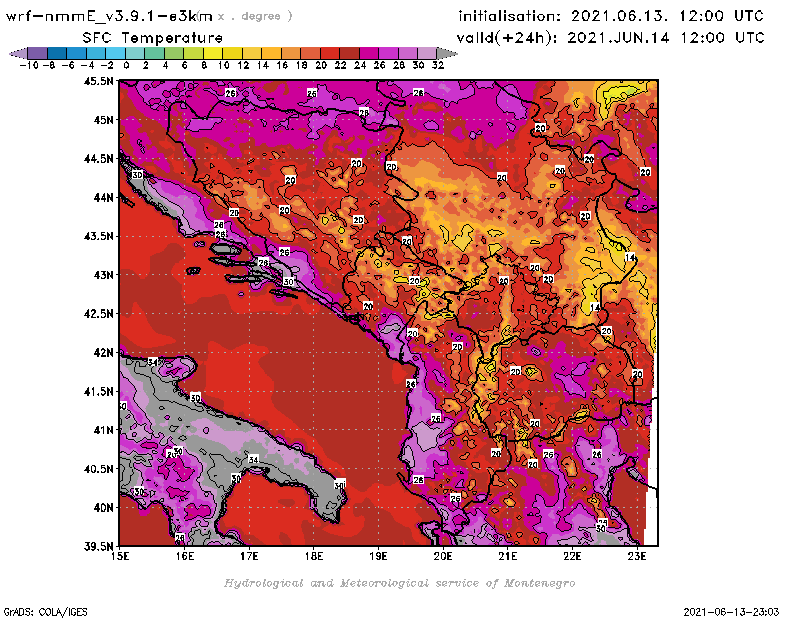Click the '40N' latitude axis label
The image size is (800, 618).
pos(103,508)
